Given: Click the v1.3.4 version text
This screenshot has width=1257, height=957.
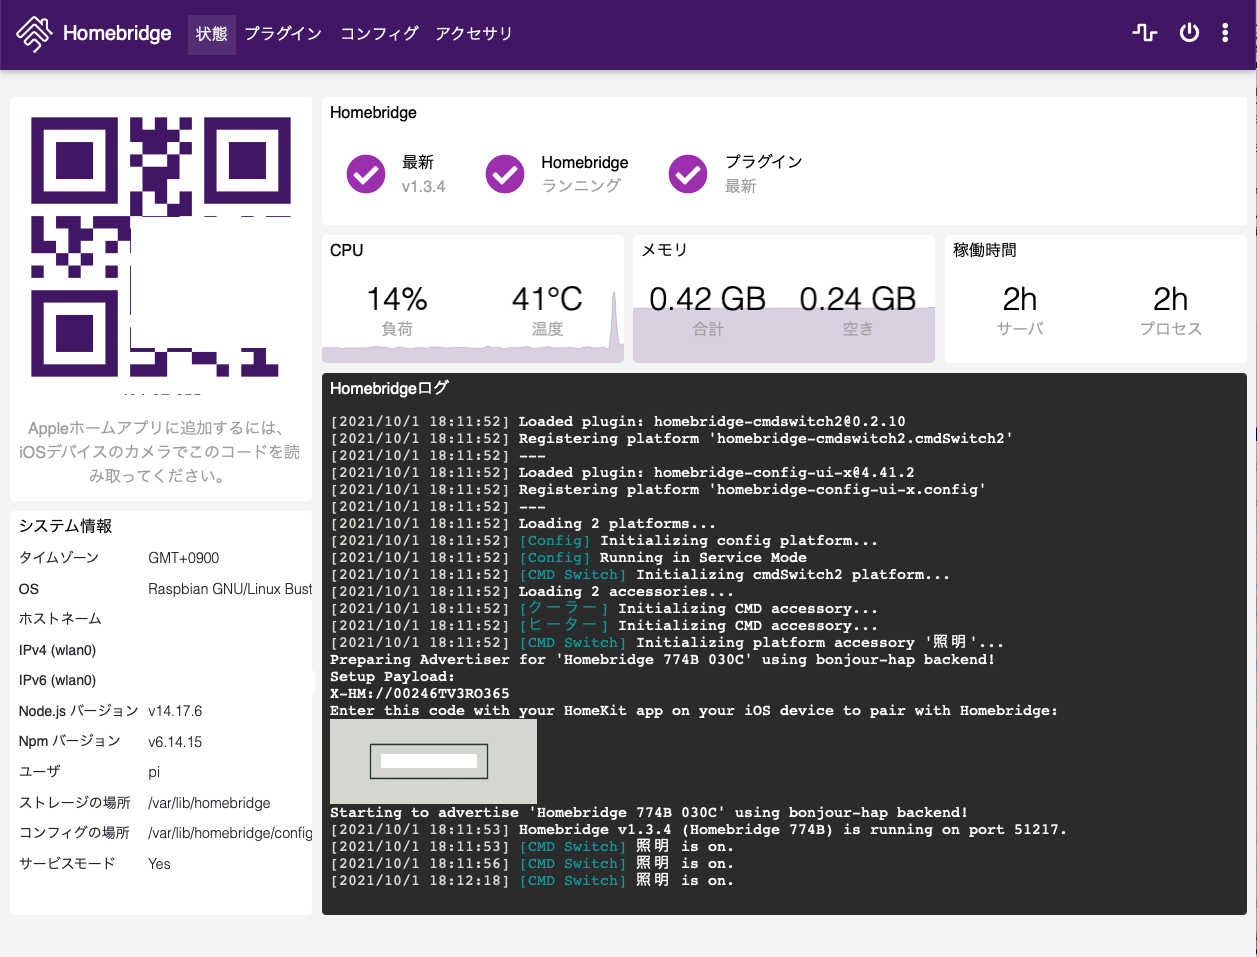Looking at the screenshot, I should pos(424,187).
